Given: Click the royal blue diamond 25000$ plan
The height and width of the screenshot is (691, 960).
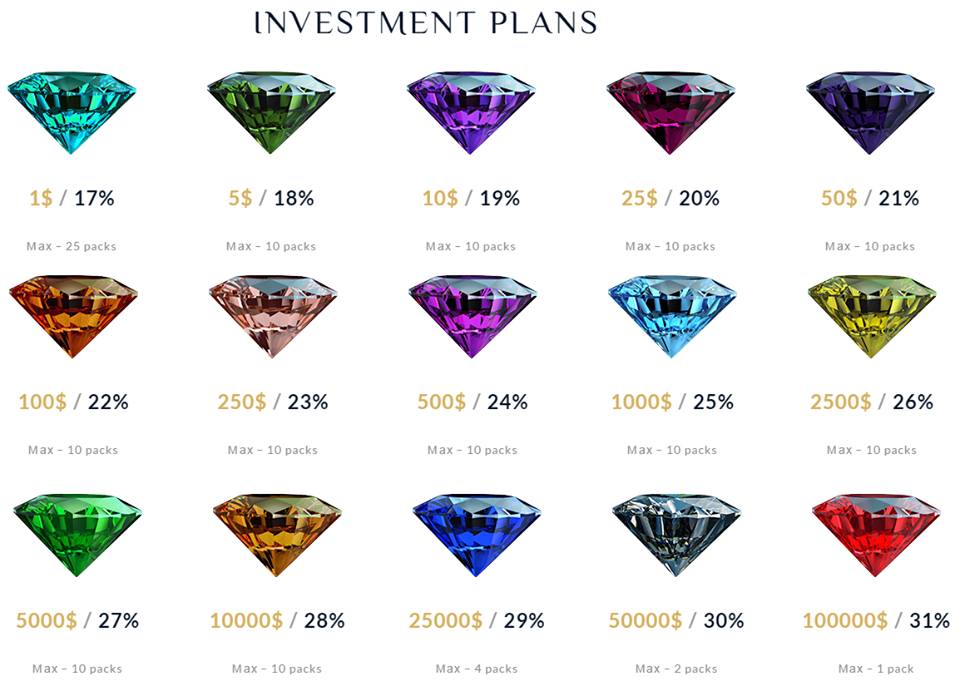Looking at the screenshot, I should click(476, 536).
